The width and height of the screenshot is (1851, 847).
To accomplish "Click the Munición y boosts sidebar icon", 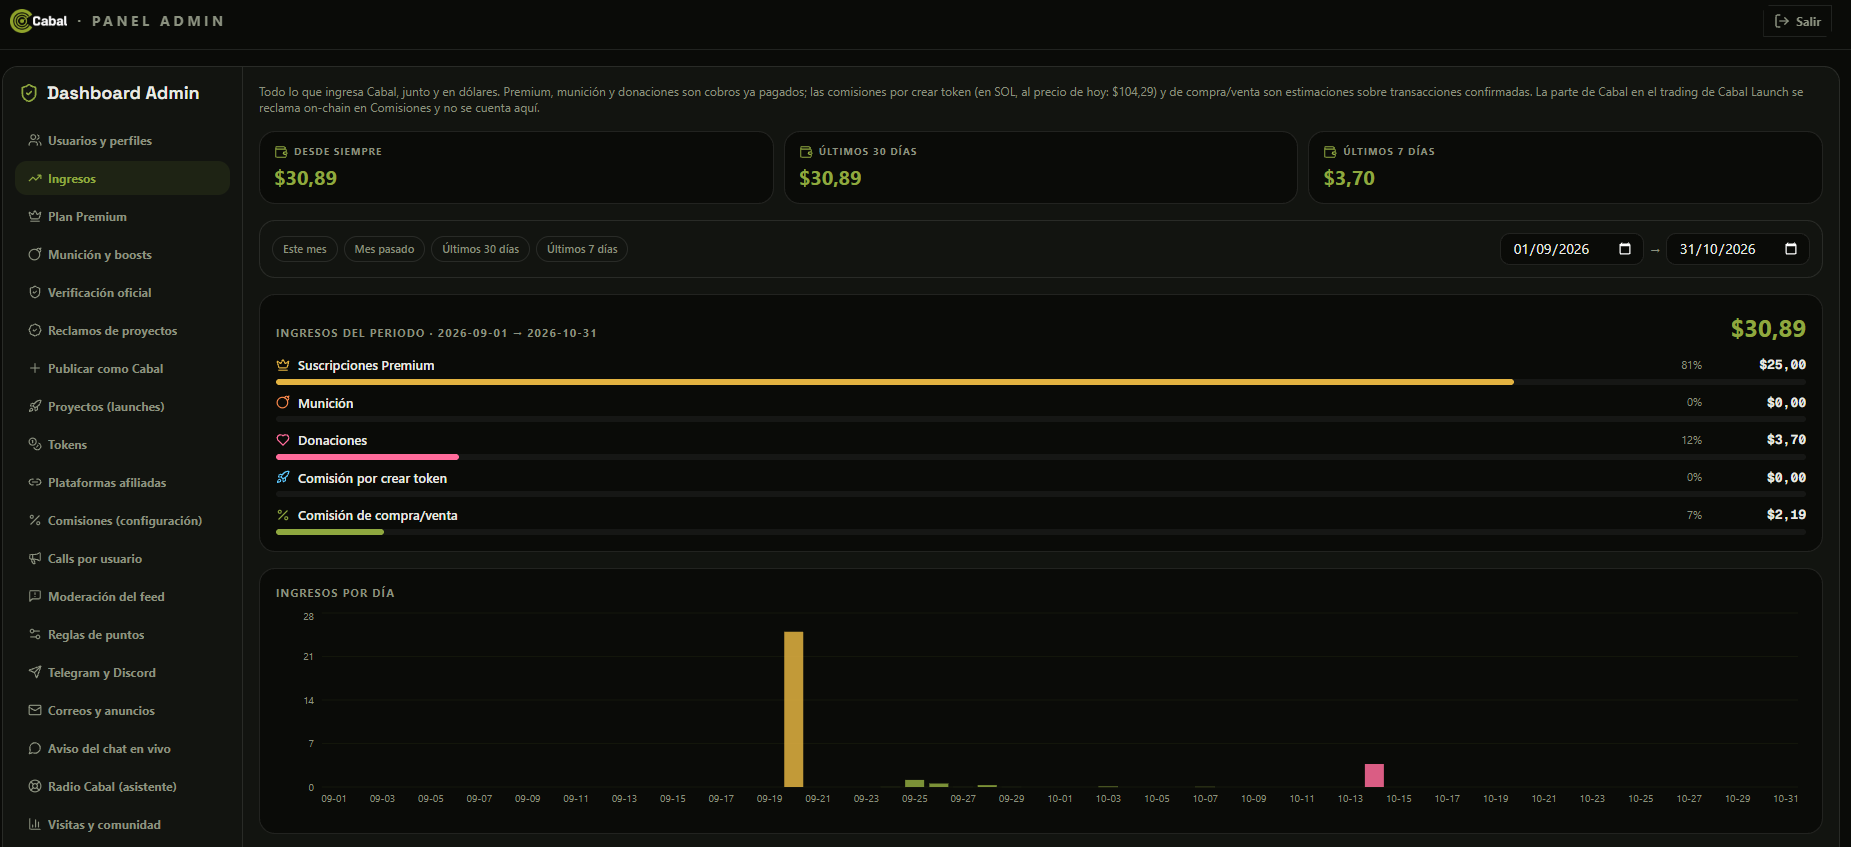I will [35, 255].
